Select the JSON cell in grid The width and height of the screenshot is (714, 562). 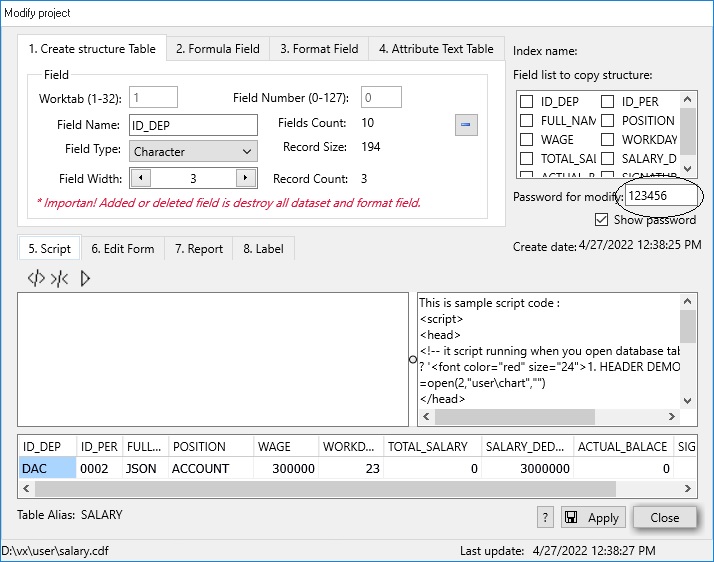tap(145, 468)
